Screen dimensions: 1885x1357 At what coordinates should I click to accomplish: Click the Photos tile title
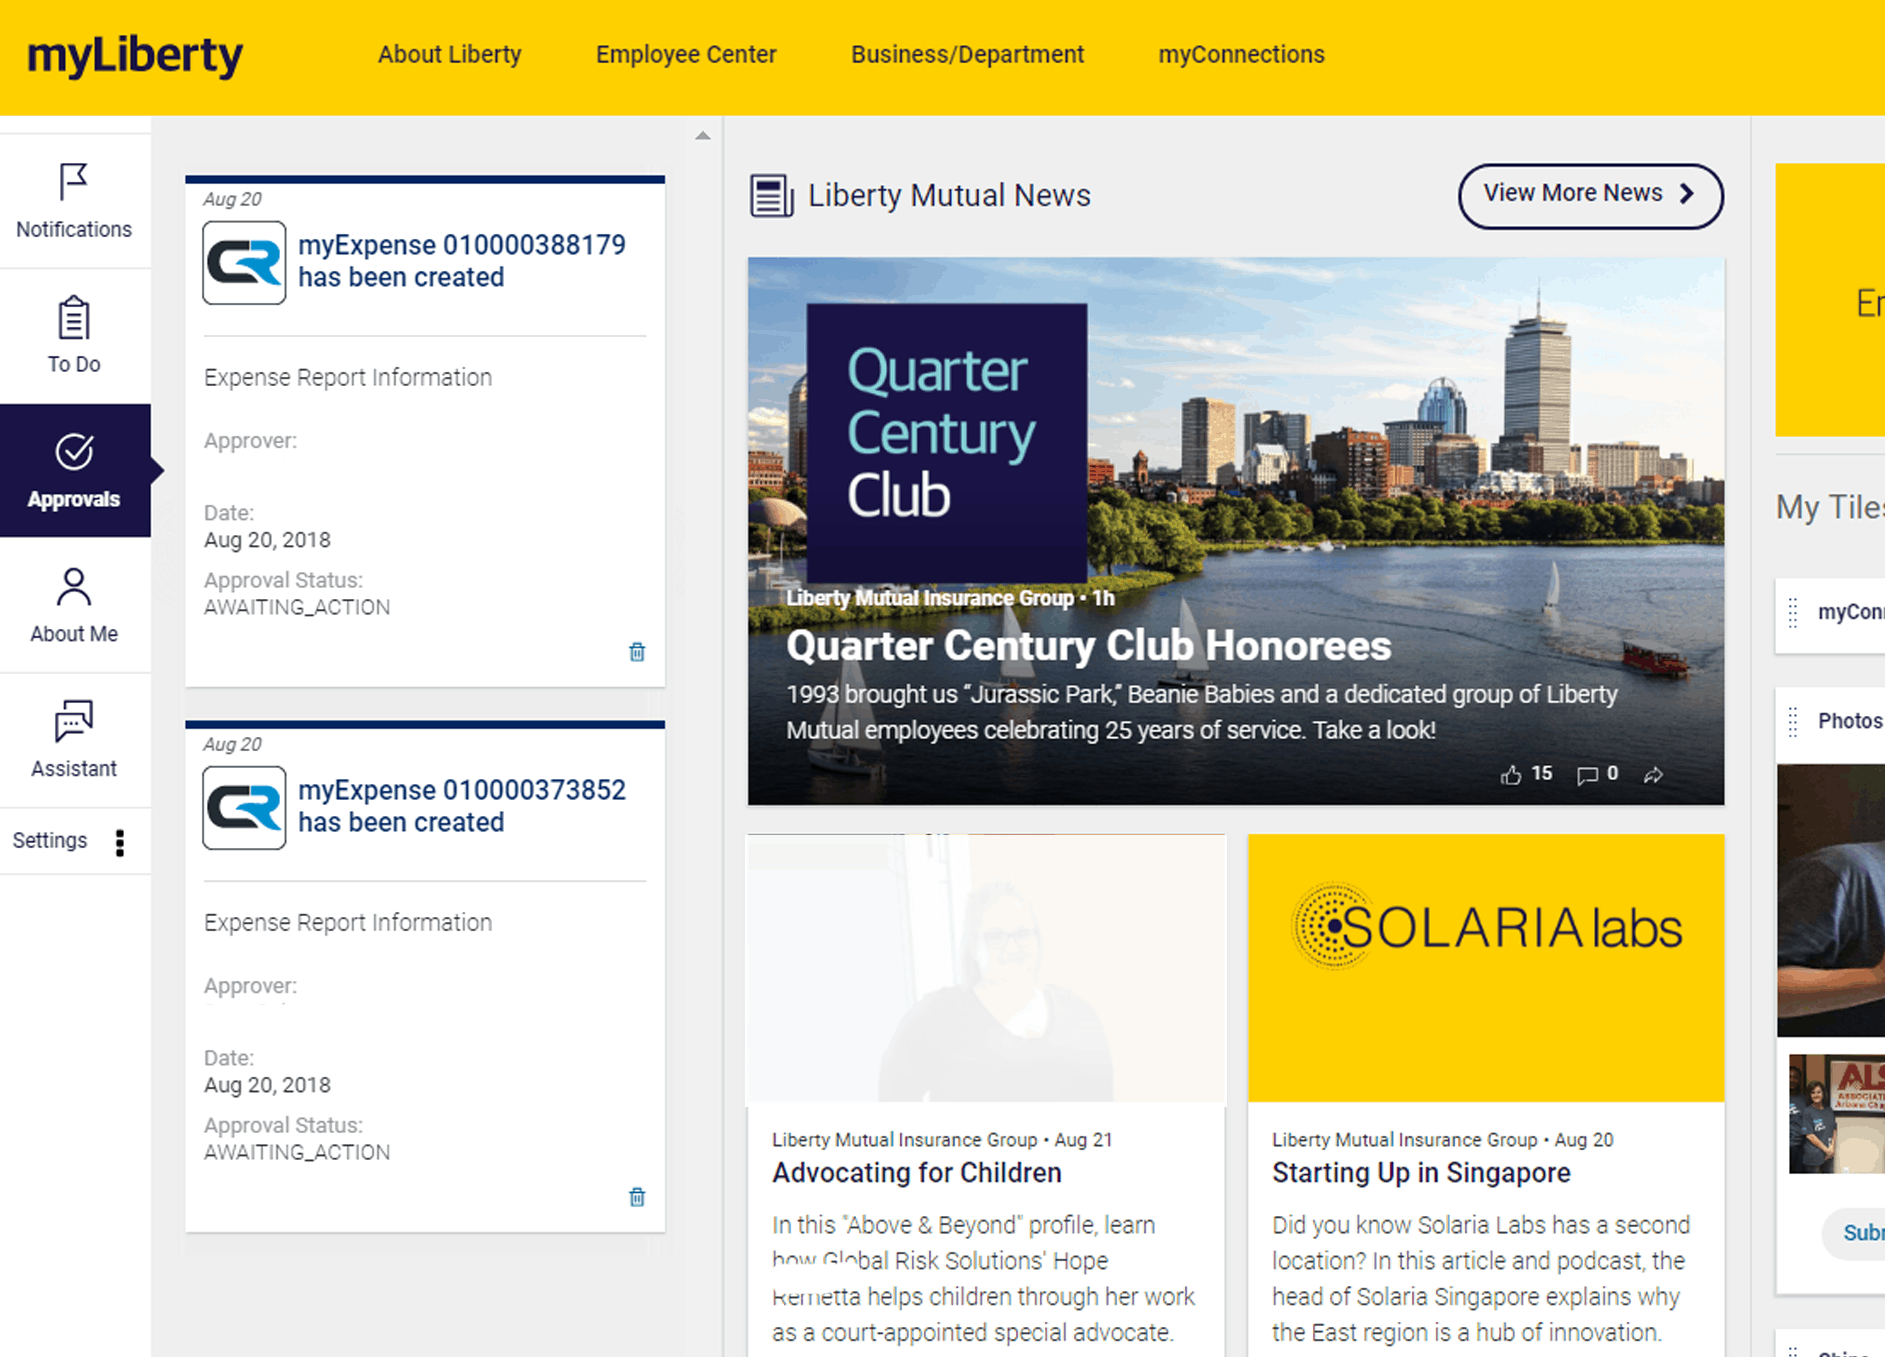(1850, 721)
